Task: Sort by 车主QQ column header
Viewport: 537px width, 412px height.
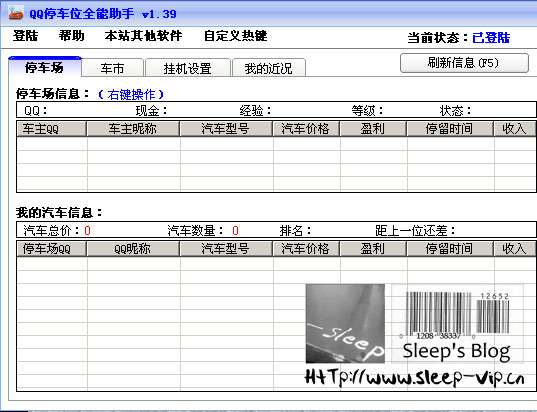Action: pos(51,129)
